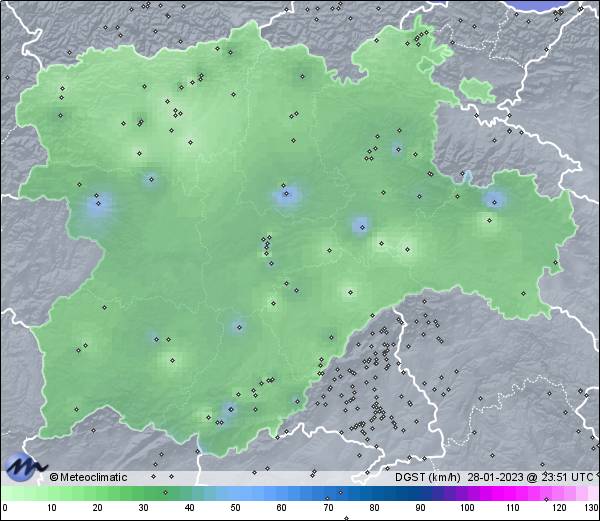Click the Meteoclimatic wave logo icon
This screenshot has height=521, width=600.
pos(26,467)
